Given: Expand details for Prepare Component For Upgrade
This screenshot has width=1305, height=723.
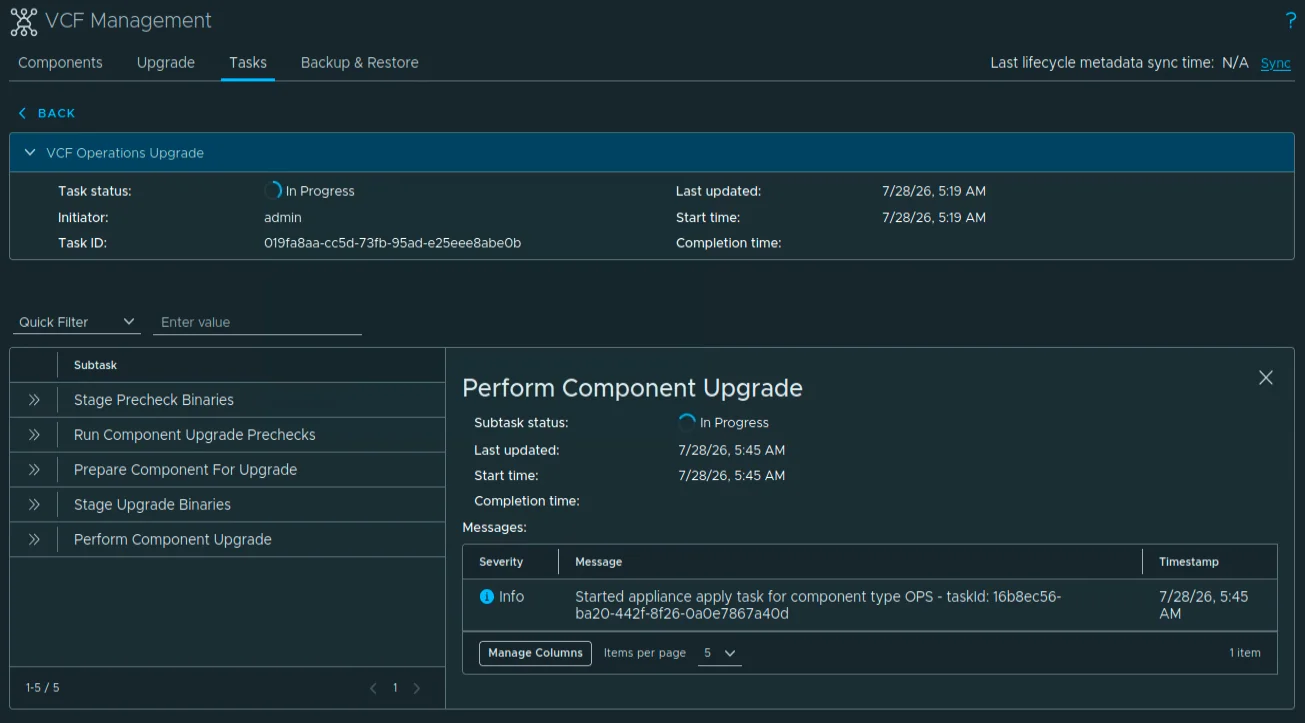Looking at the screenshot, I should point(34,470).
